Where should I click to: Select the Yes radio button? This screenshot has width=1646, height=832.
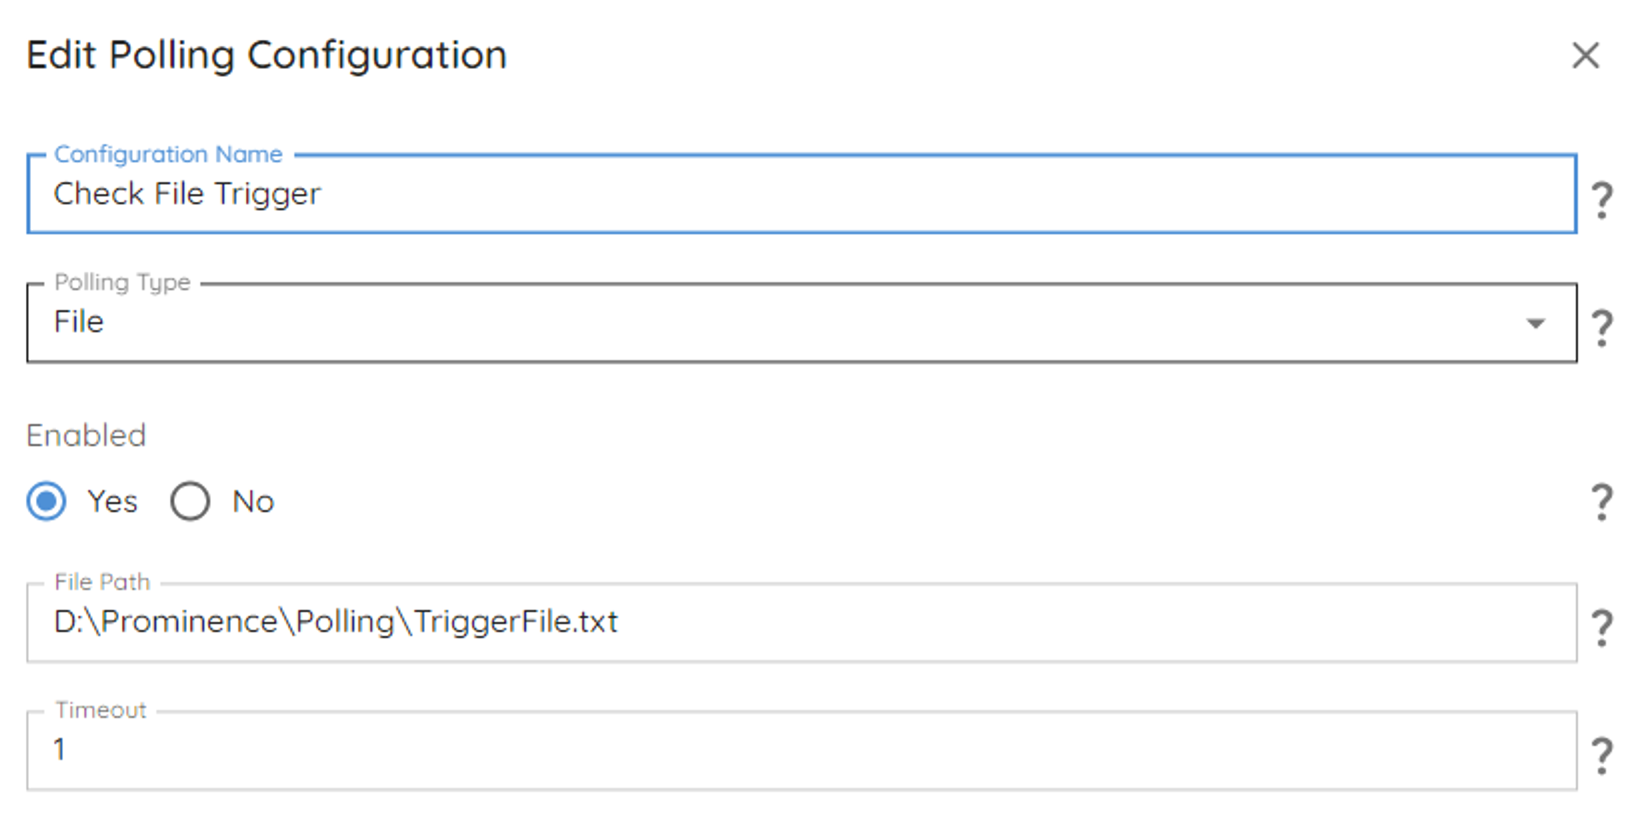tap(46, 501)
